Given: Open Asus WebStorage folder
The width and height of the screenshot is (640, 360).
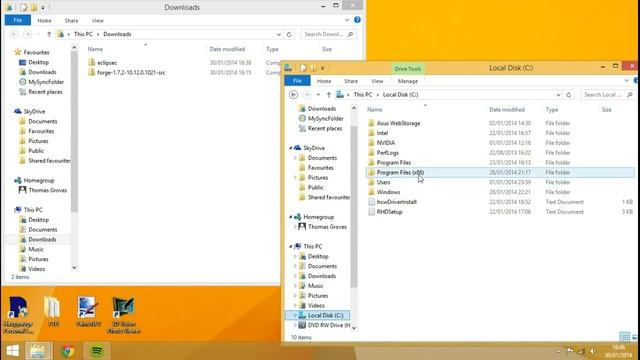Looking at the screenshot, I should coord(398,123).
